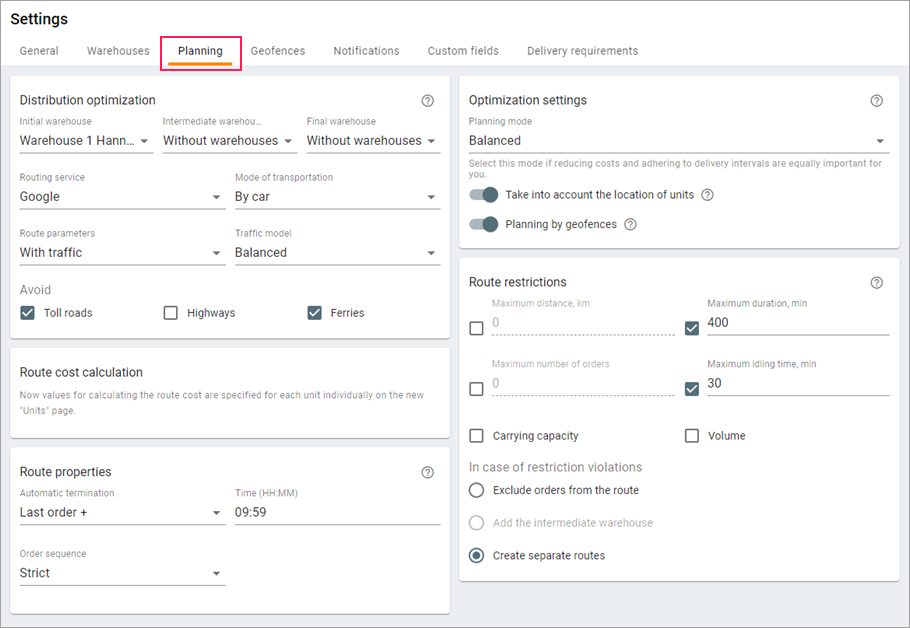Switch to the Geofences tab
Screen dimensions: 910x628
coord(278,51)
